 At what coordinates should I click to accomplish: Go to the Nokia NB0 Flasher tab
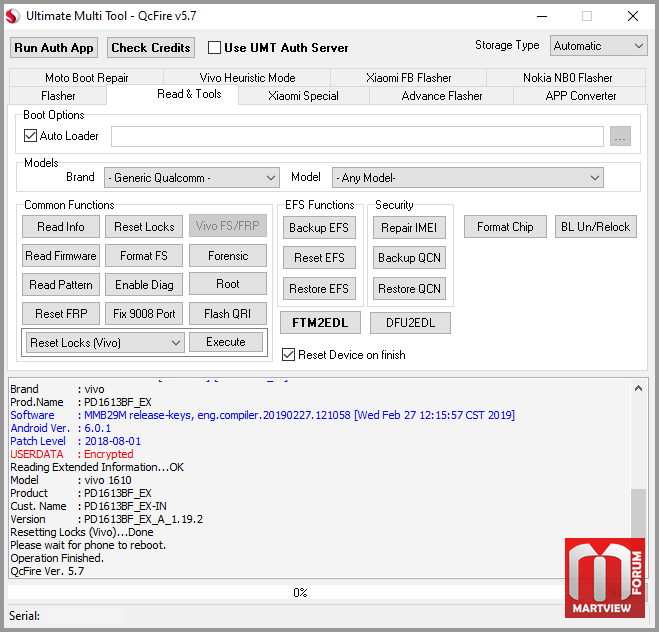[567, 78]
